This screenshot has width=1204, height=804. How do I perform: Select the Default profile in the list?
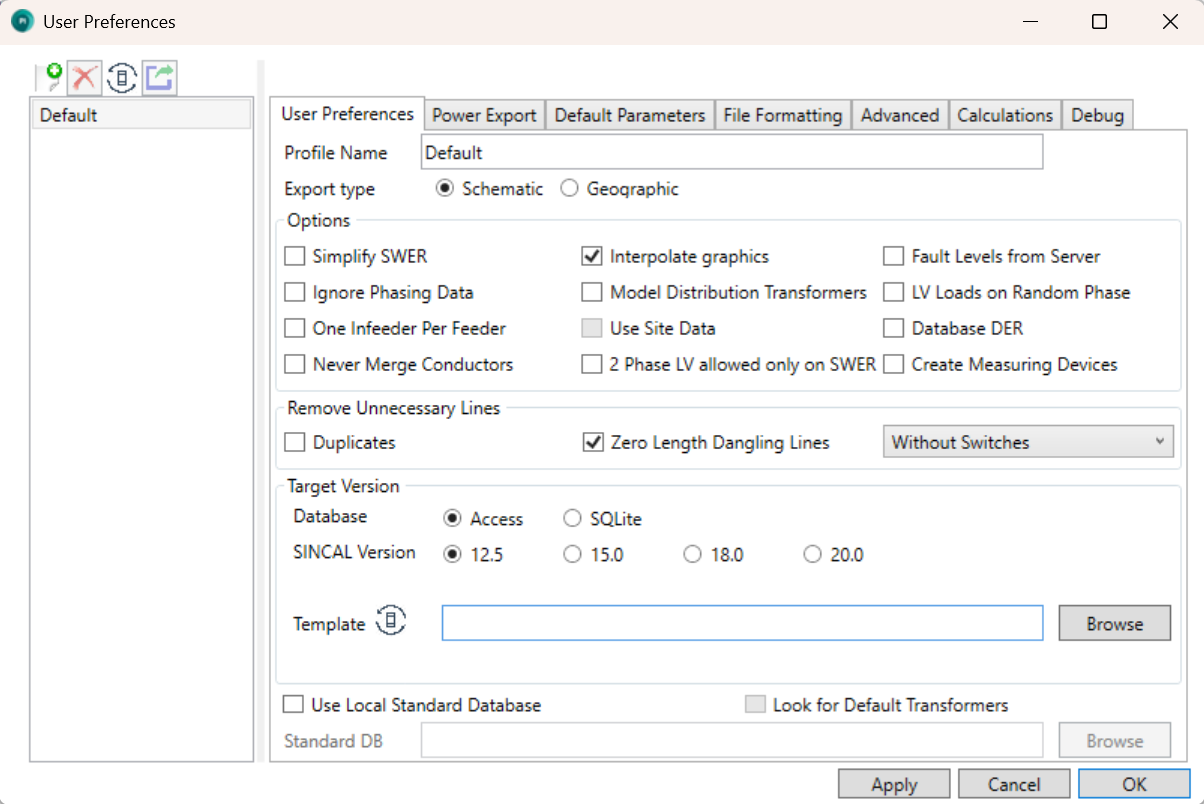(x=141, y=115)
